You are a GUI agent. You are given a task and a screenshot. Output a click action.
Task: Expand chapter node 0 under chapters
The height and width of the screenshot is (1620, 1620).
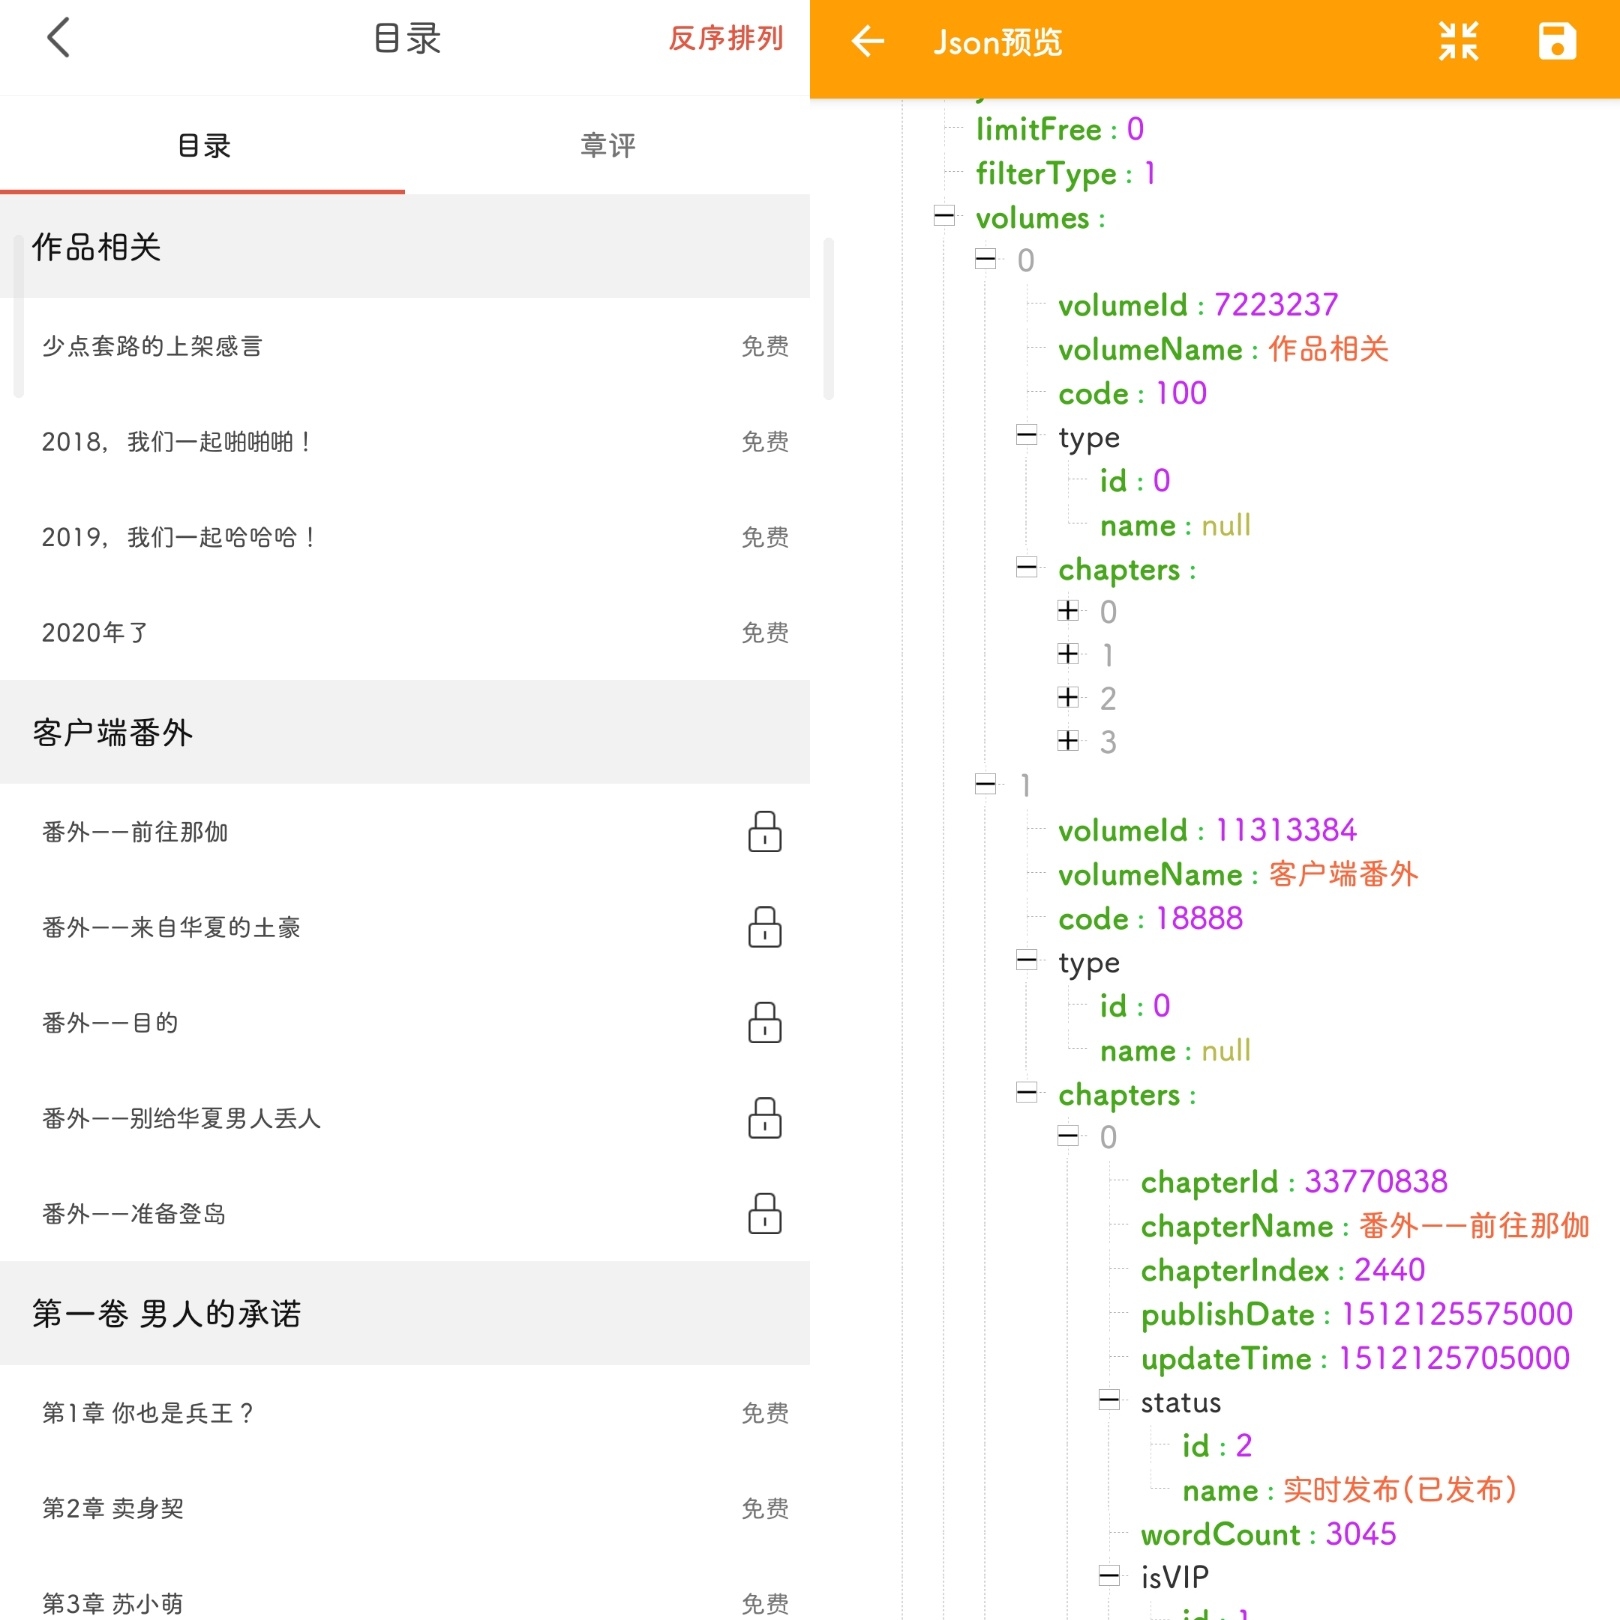click(x=1068, y=610)
